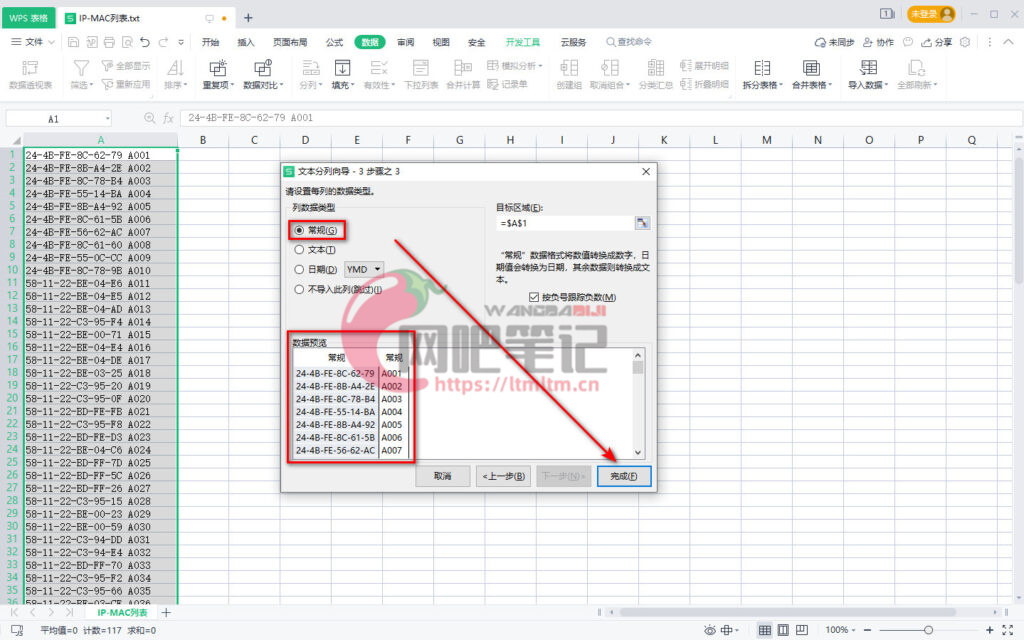This screenshot has height=640, width=1024.
Task: Open the 开发工具 ribbon tab
Action: [x=522, y=42]
